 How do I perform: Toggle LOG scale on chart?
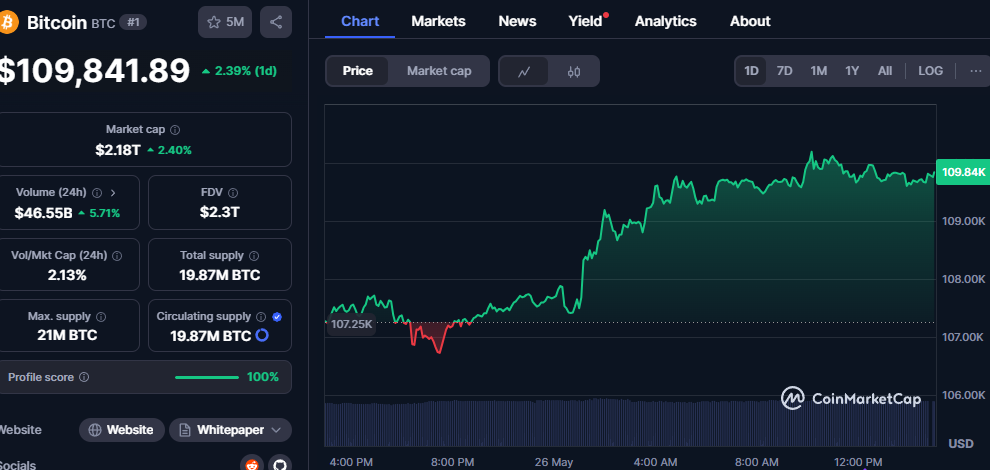tap(930, 71)
